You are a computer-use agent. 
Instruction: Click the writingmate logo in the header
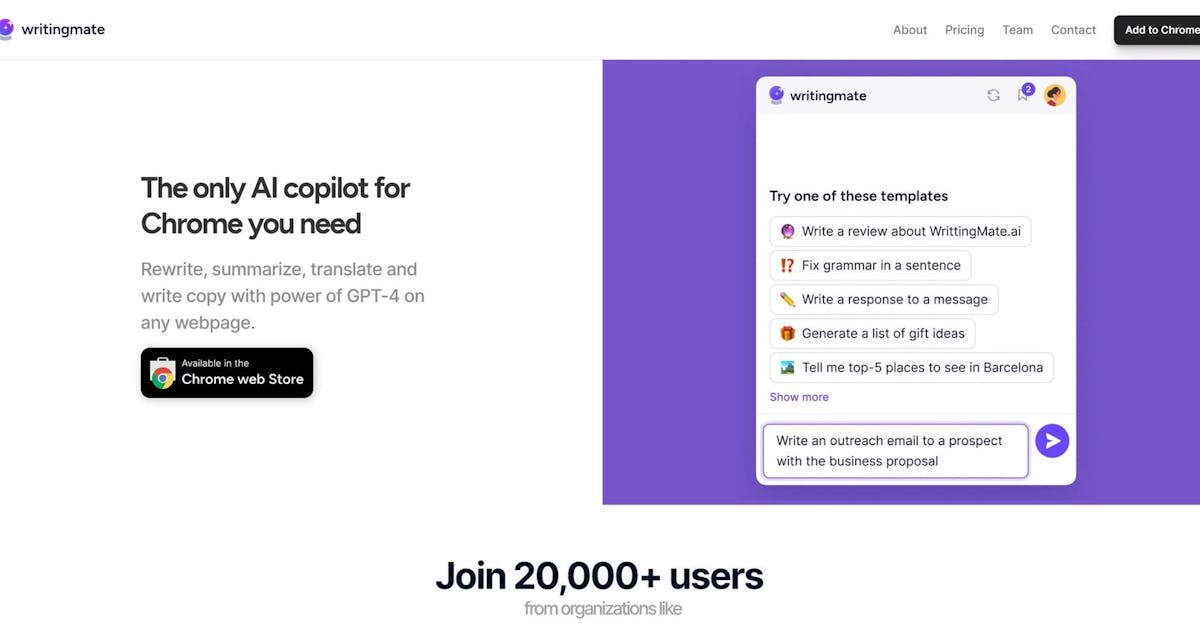click(x=52, y=29)
